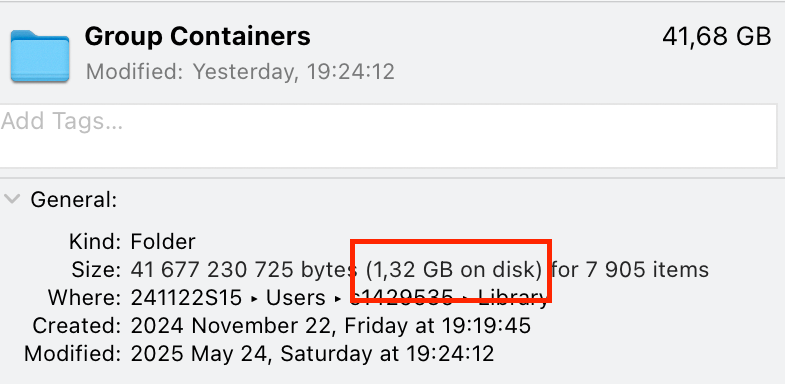785x384 pixels.
Task: Click the 1,32 GB on disk text
Action: pos(454,270)
